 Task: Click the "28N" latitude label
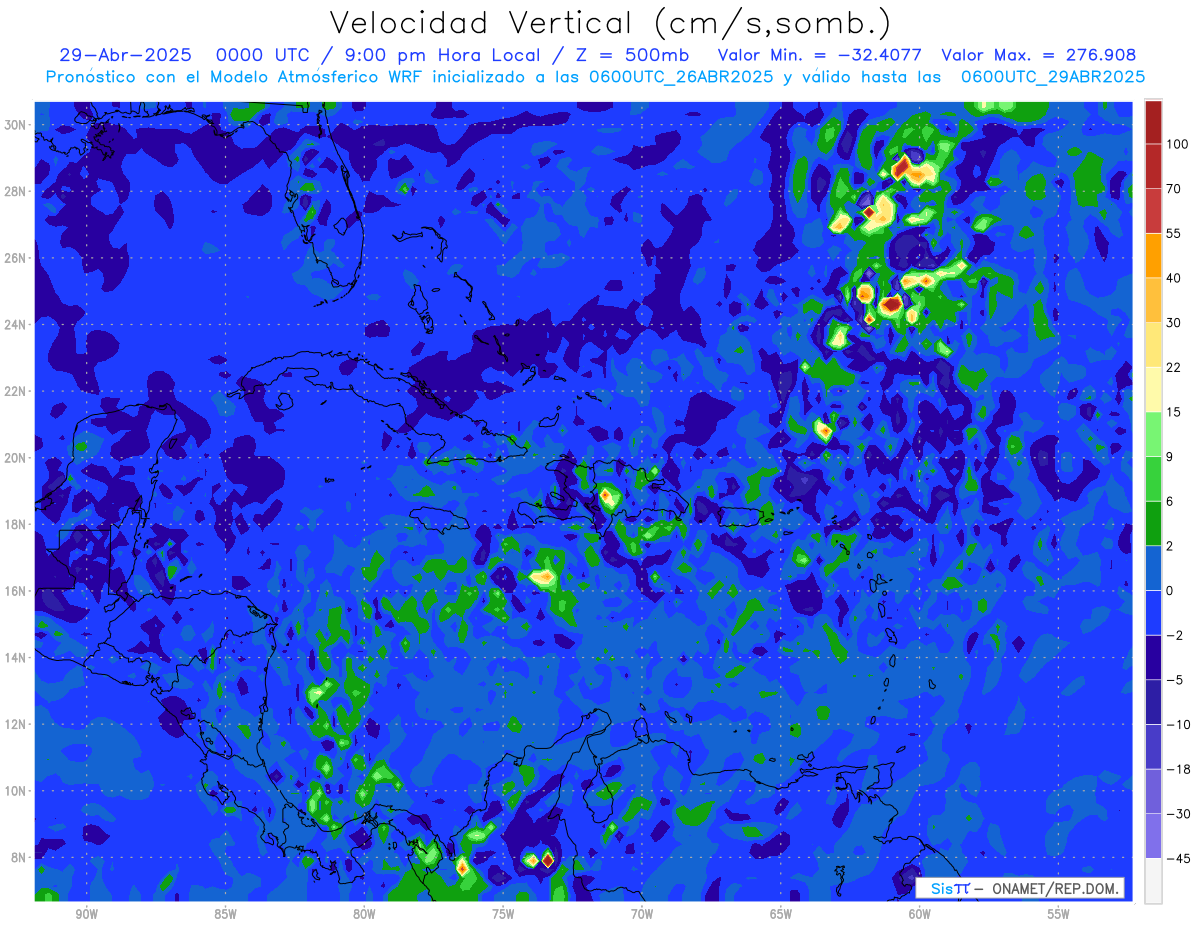(x=17, y=191)
